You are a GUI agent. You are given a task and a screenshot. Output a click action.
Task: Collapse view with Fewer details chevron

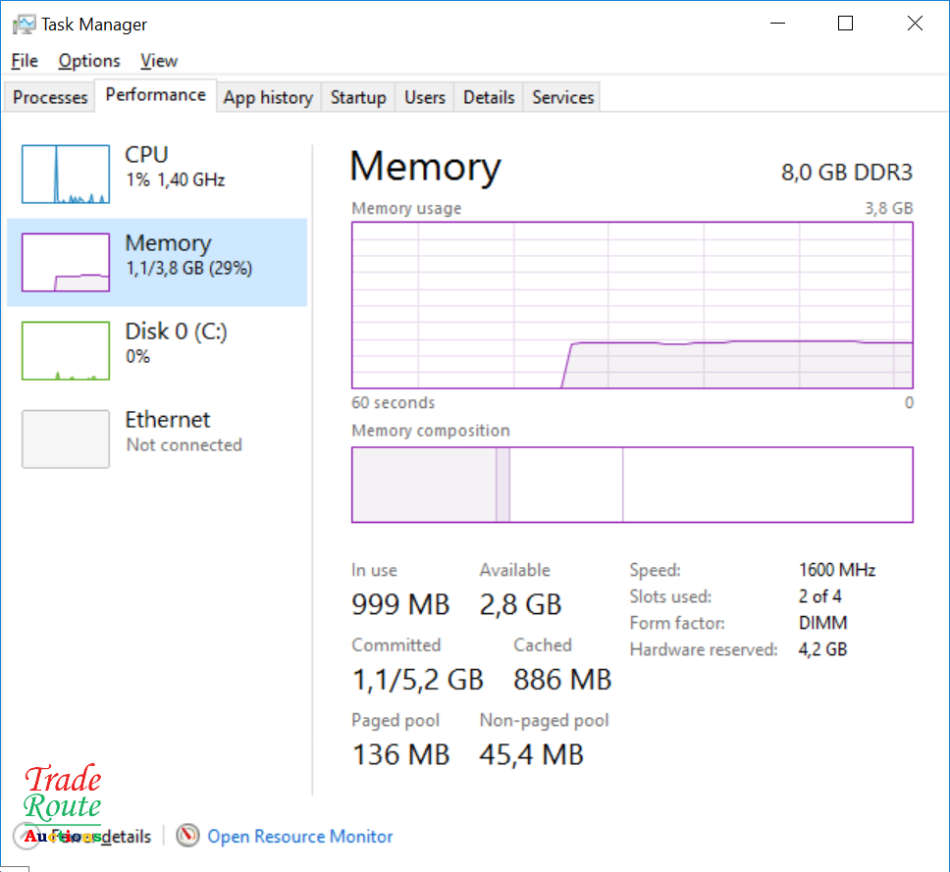coord(24,835)
